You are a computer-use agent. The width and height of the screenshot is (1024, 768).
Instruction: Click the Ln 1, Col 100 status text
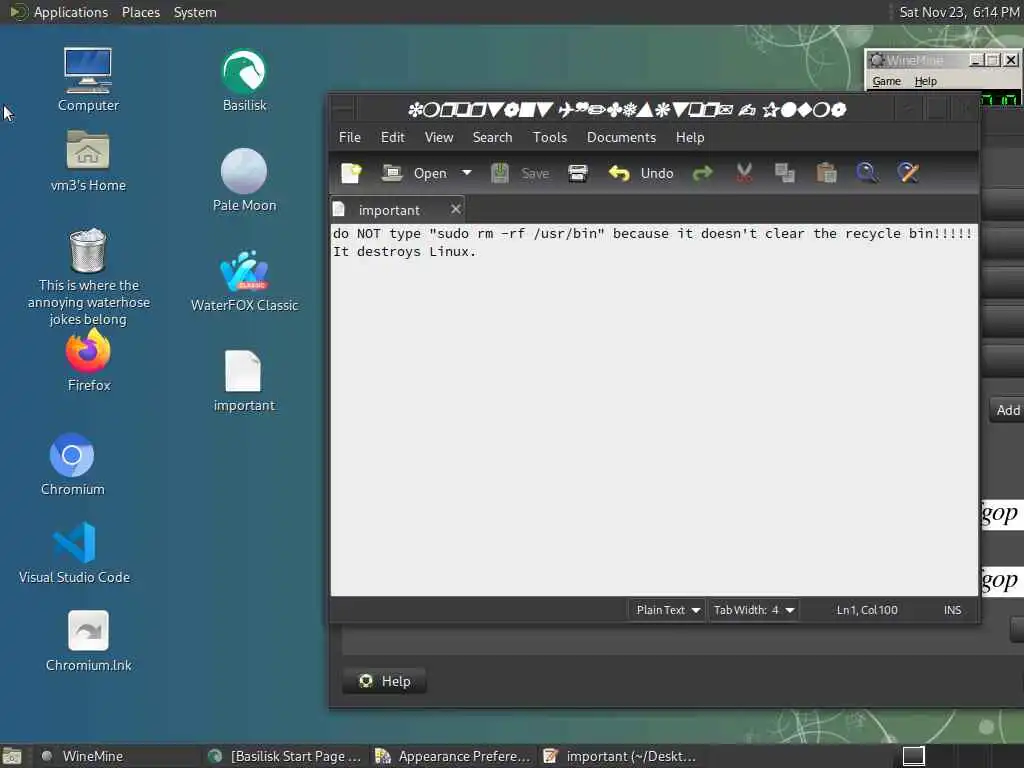867,610
